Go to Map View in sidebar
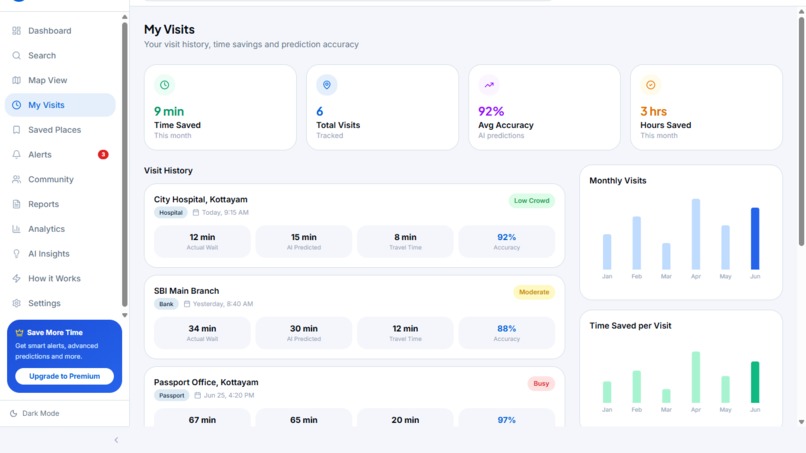The height and width of the screenshot is (453, 806). (x=60, y=80)
